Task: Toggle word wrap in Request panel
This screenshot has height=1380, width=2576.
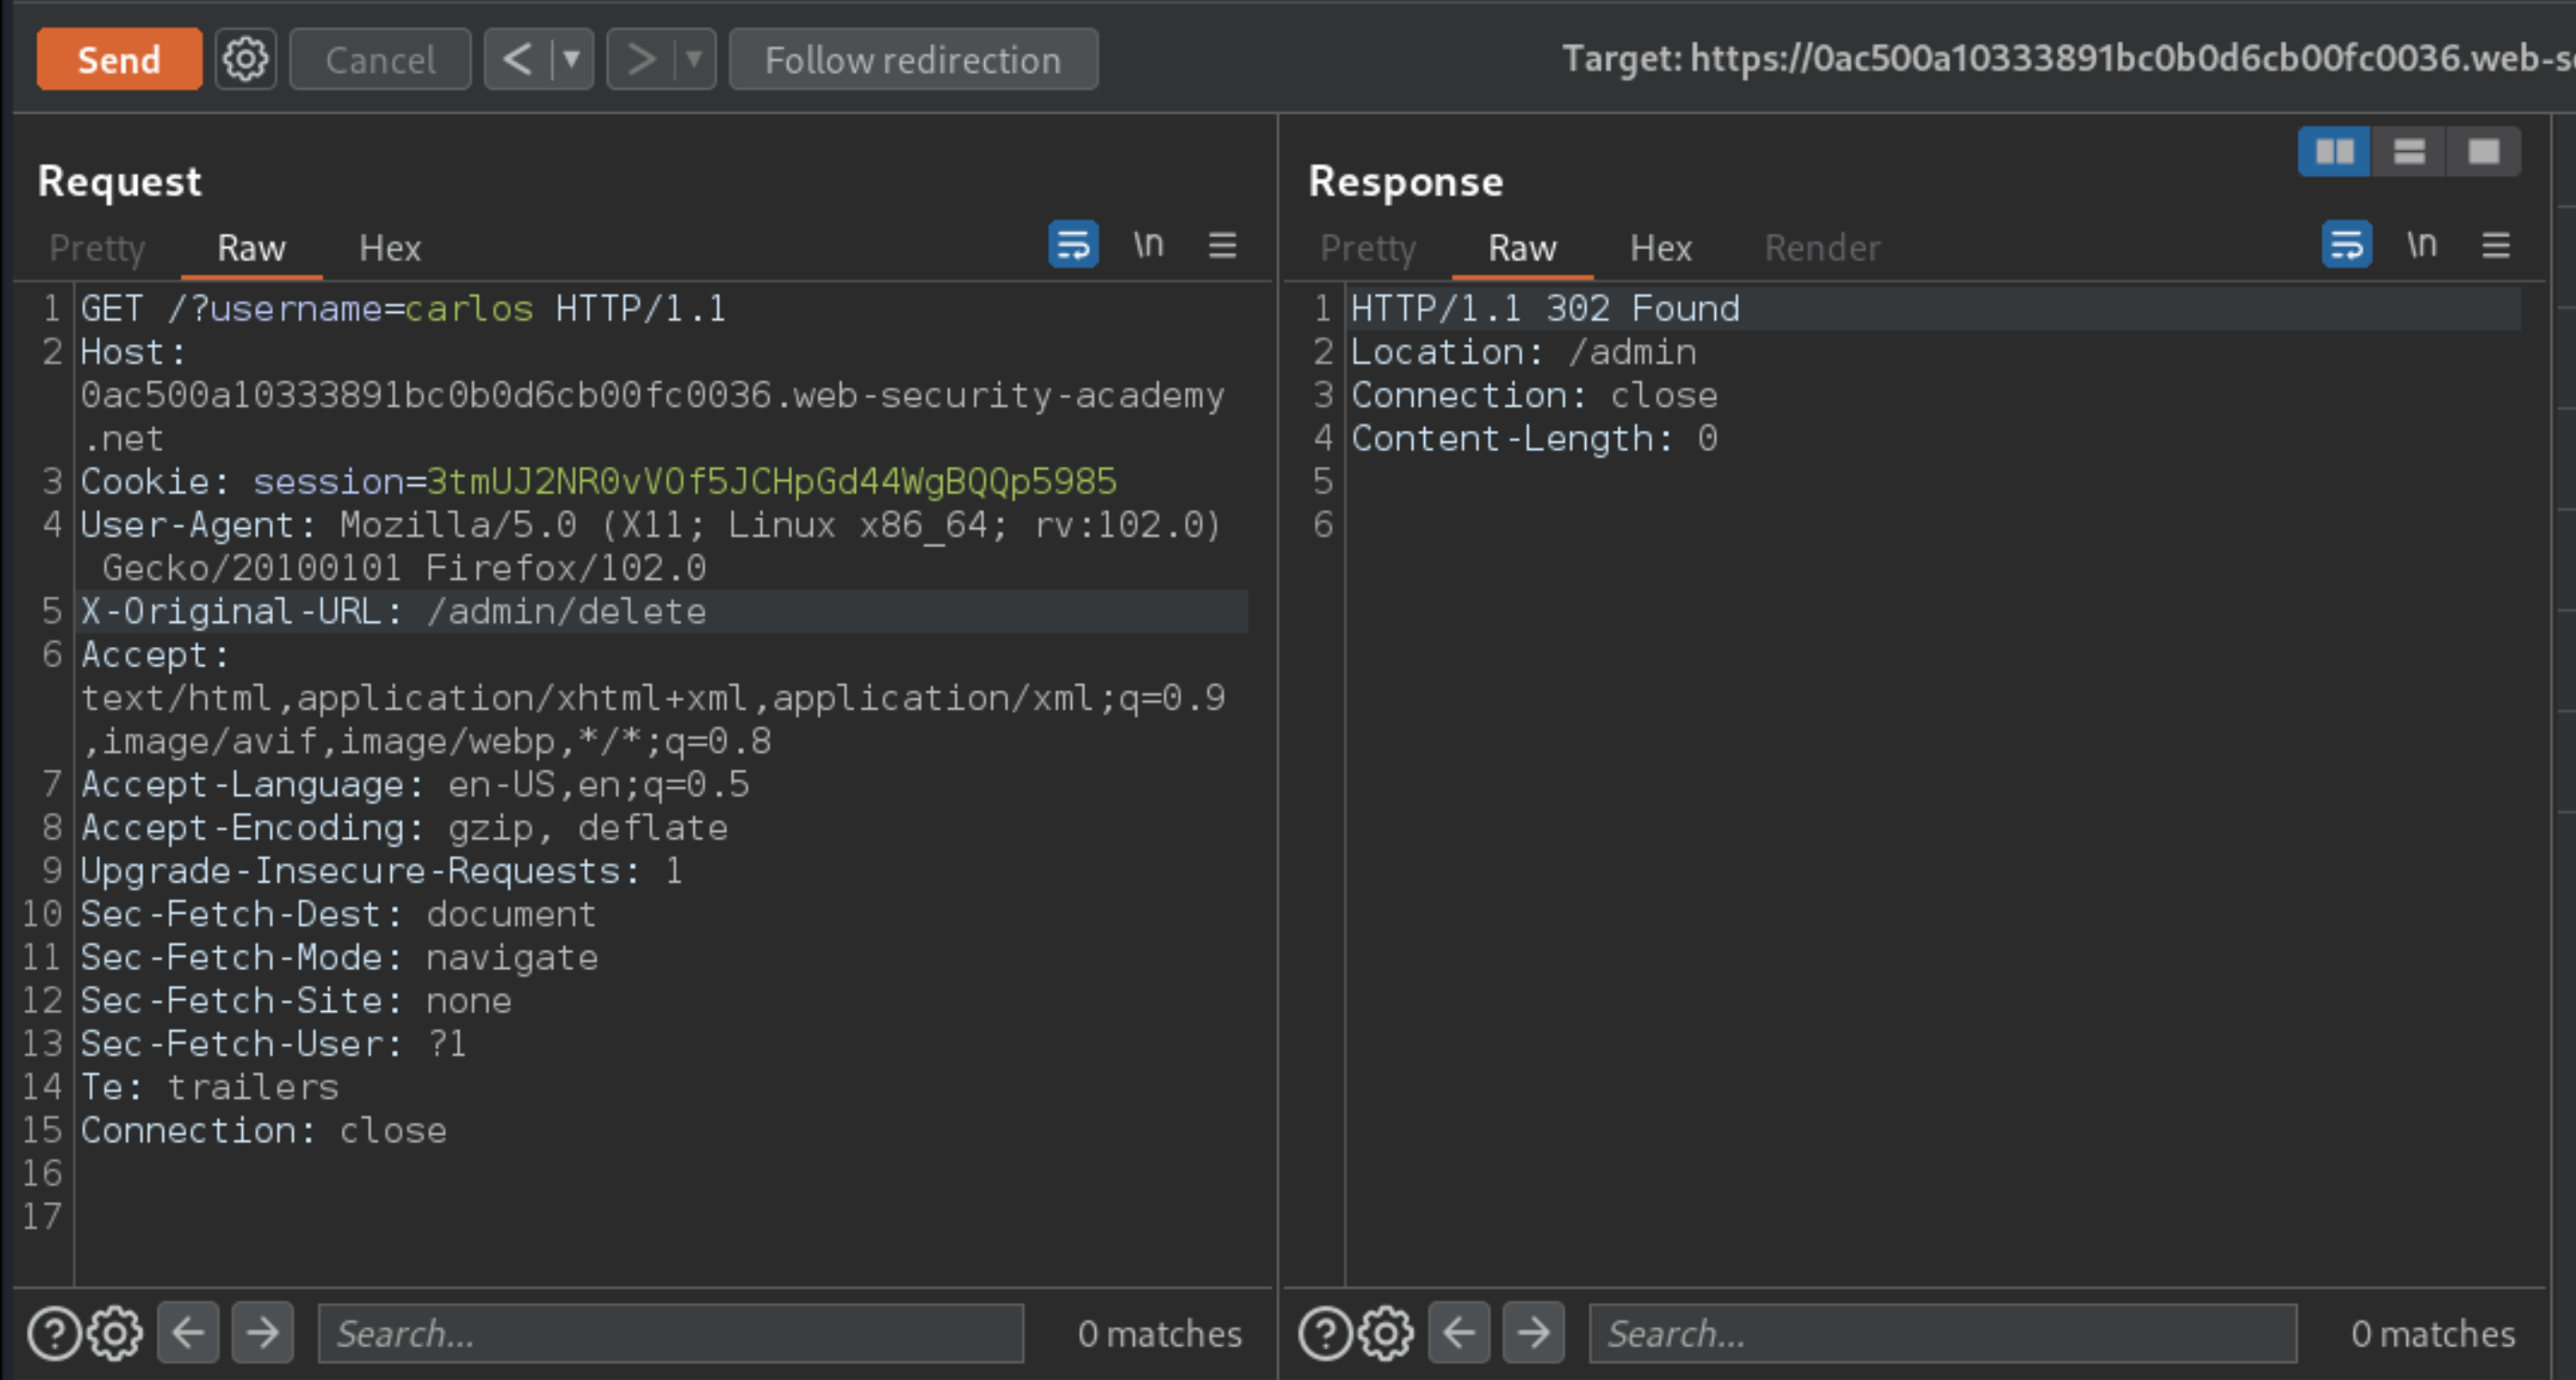Action: (1073, 244)
